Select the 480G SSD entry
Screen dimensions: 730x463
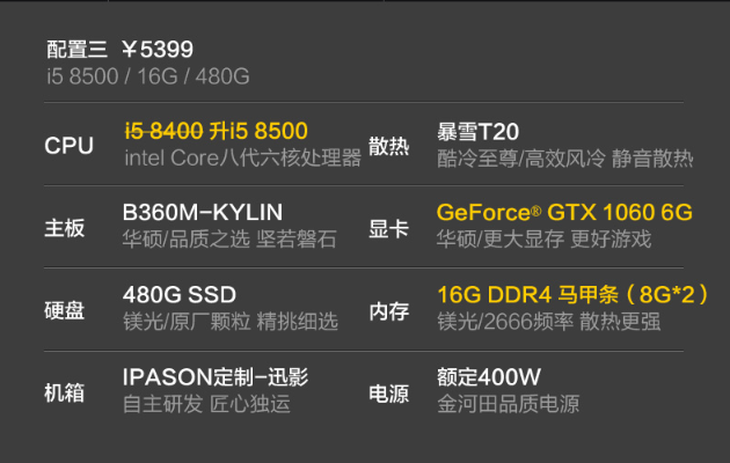(x=178, y=295)
